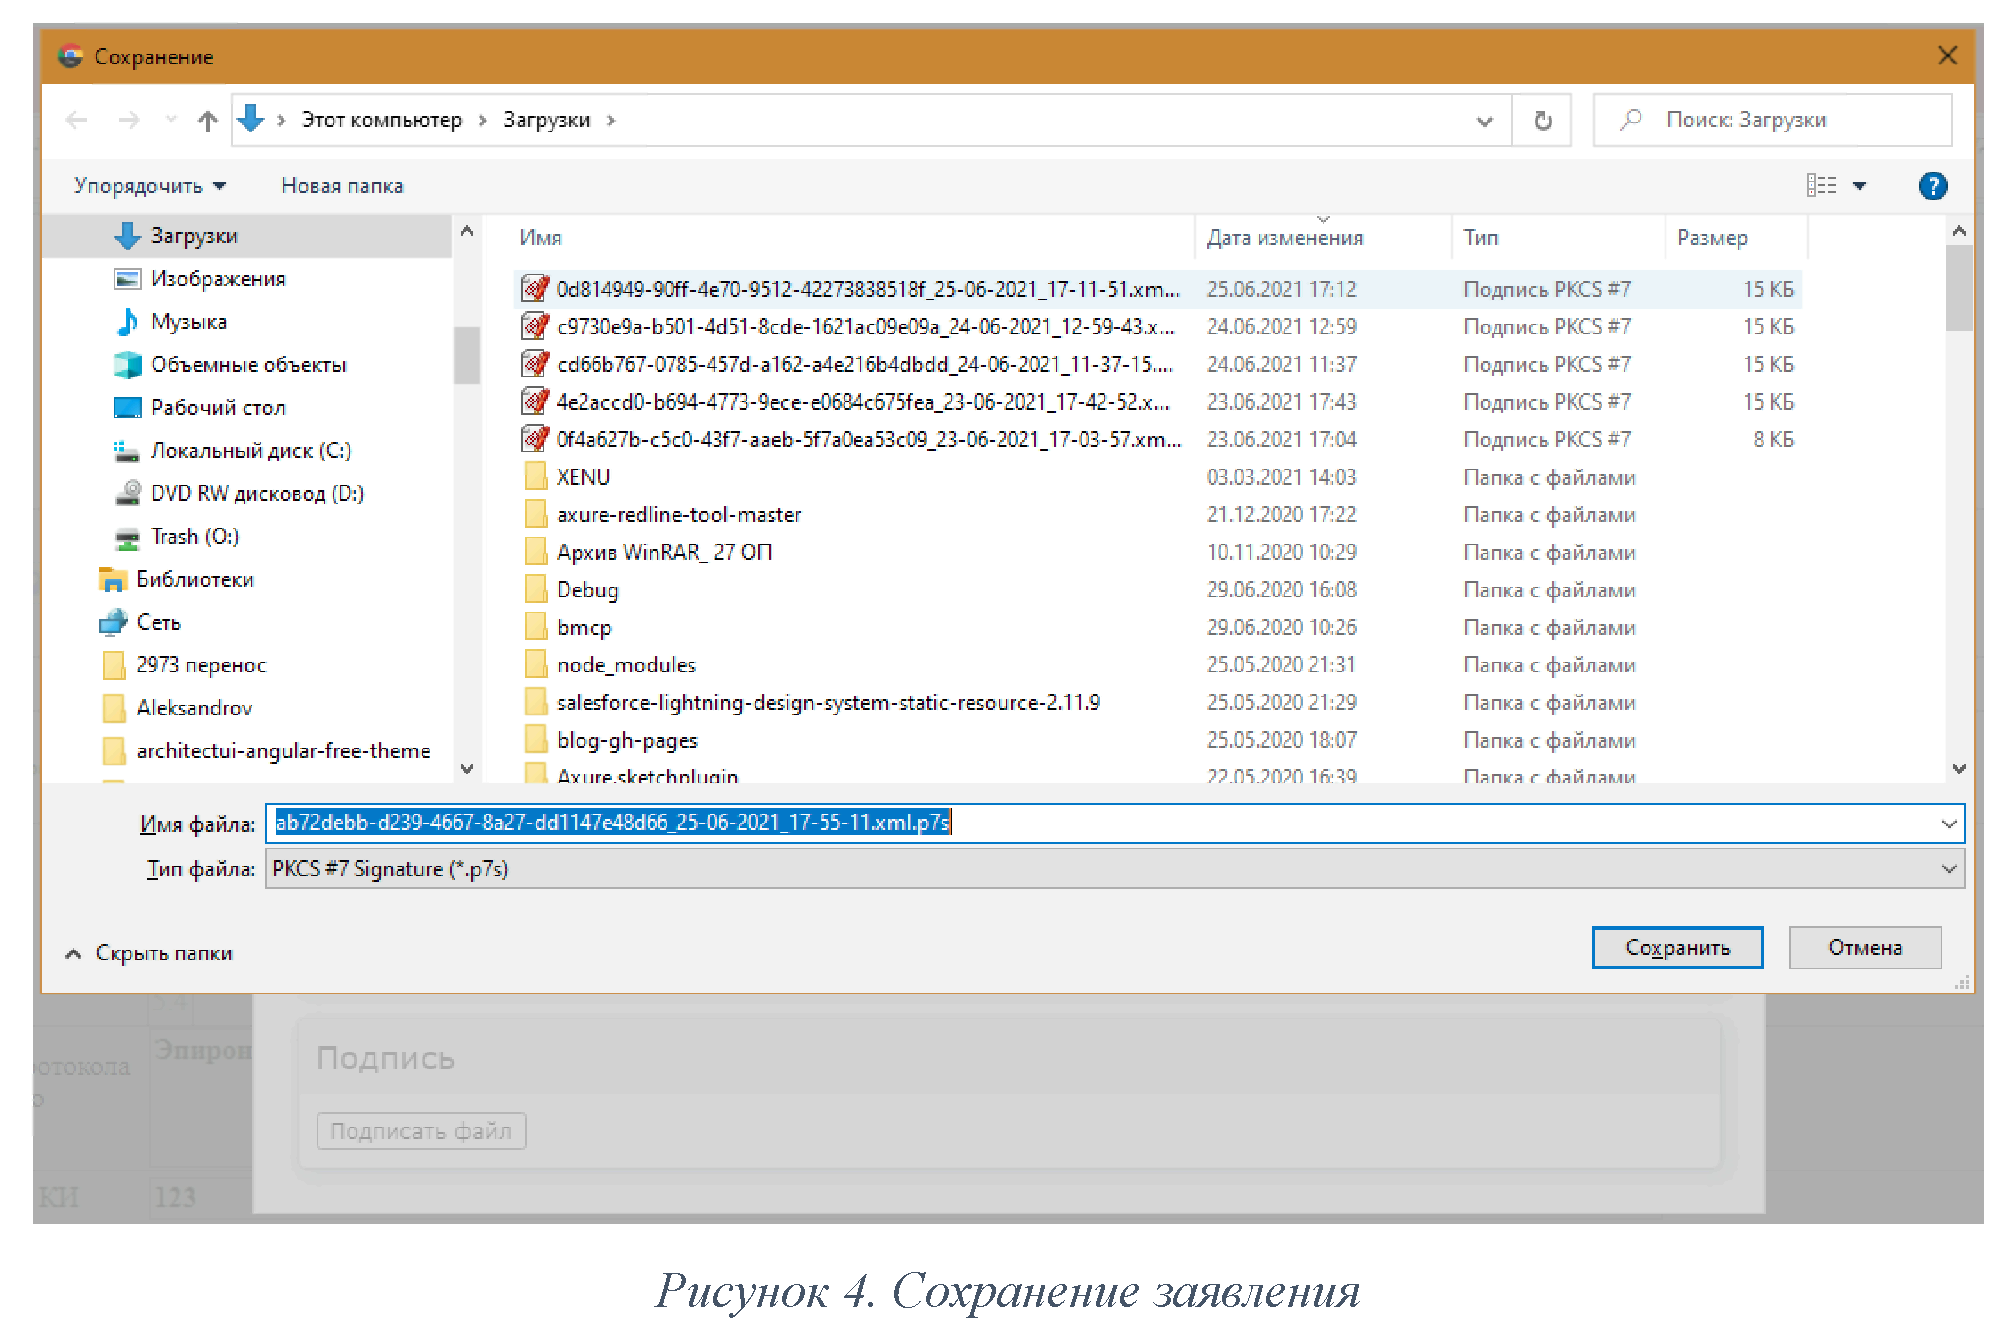The image size is (2014, 1332).
Task: Open Музыка in the navigation pane
Action: 189,322
